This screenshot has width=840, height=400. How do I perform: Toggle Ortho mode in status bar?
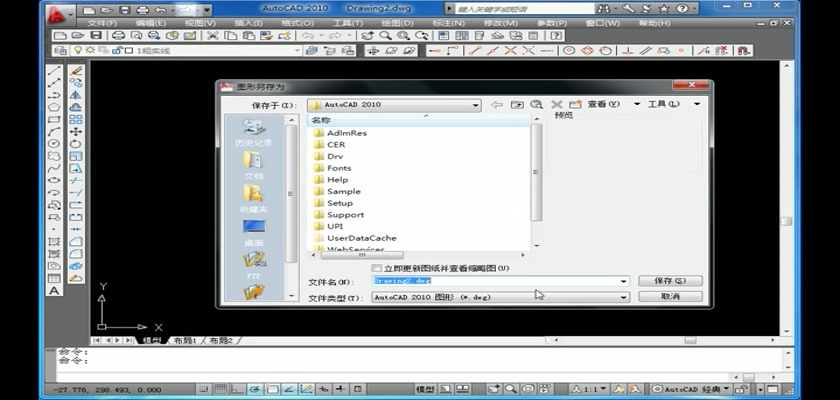tap(237, 389)
